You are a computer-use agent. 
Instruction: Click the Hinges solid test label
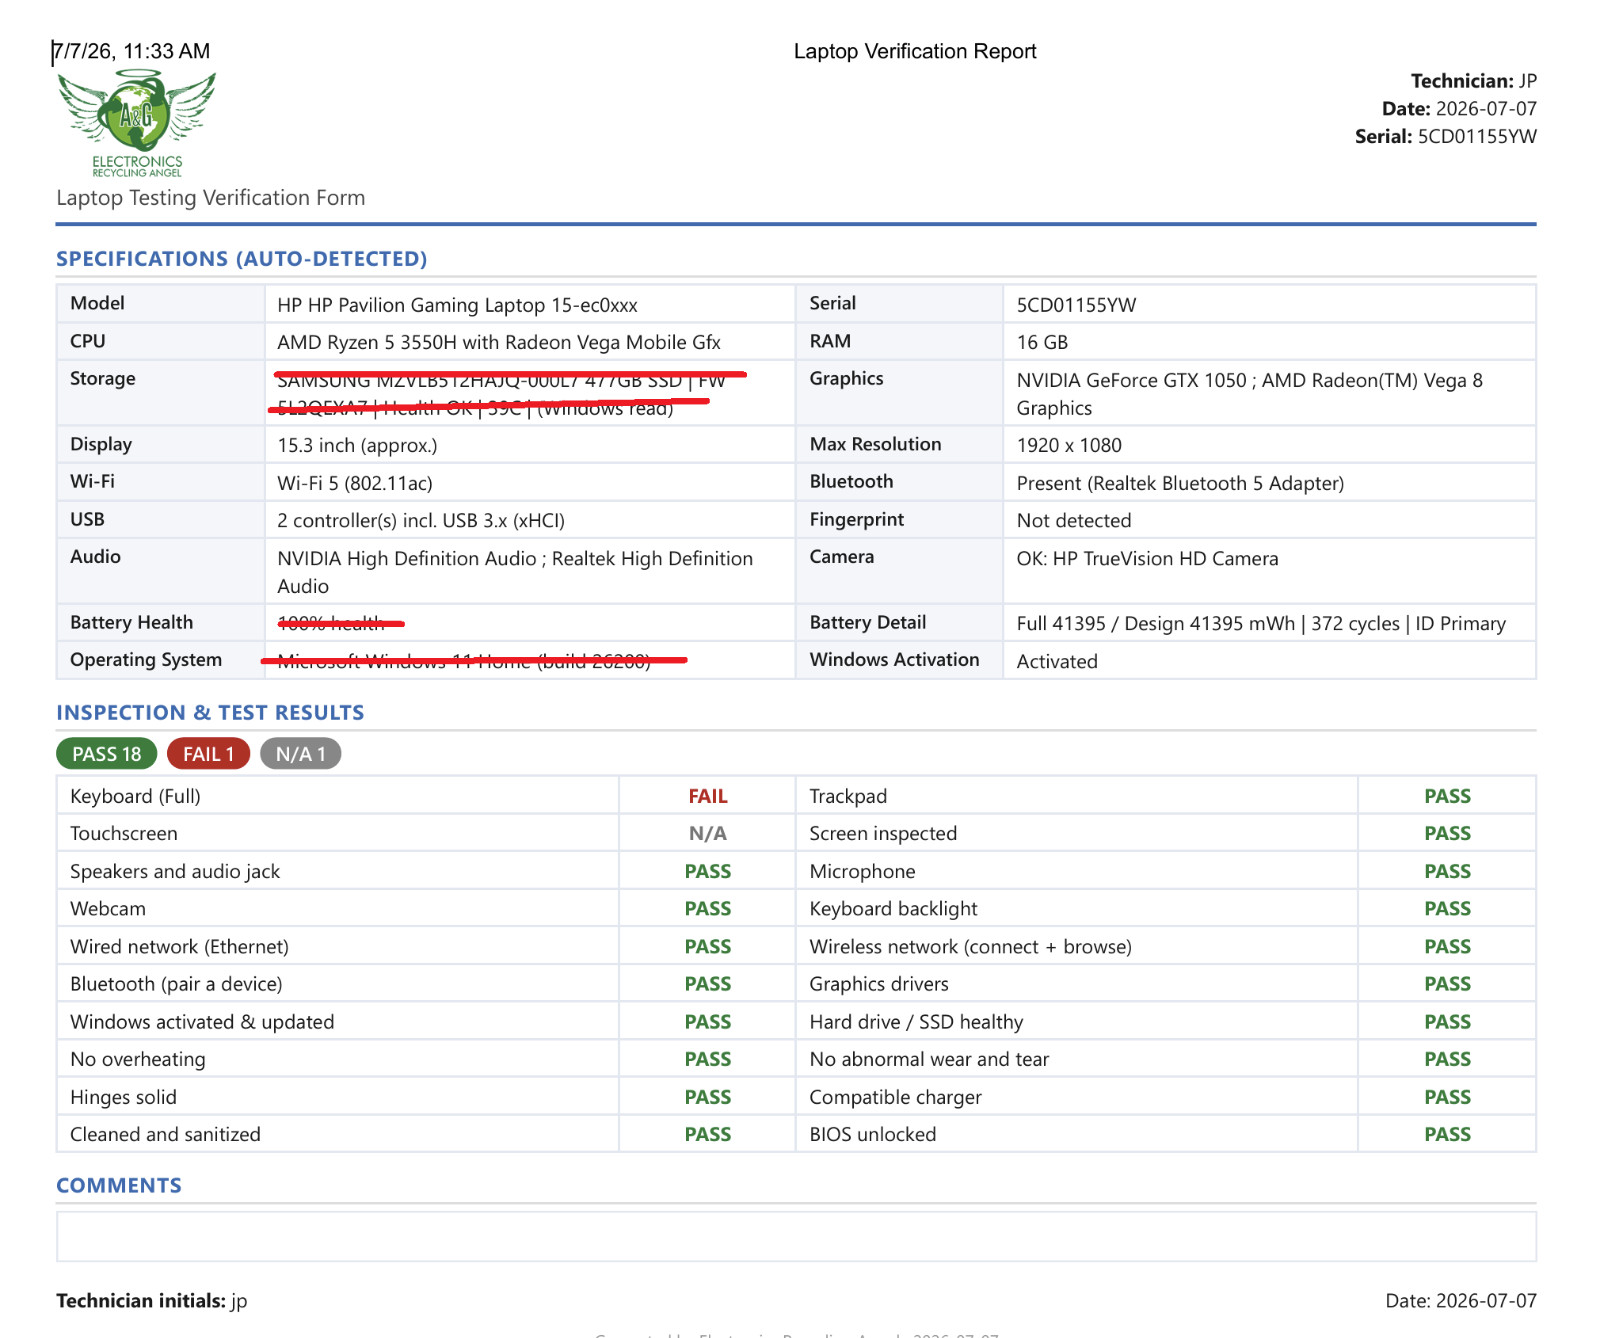click(x=123, y=1097)
